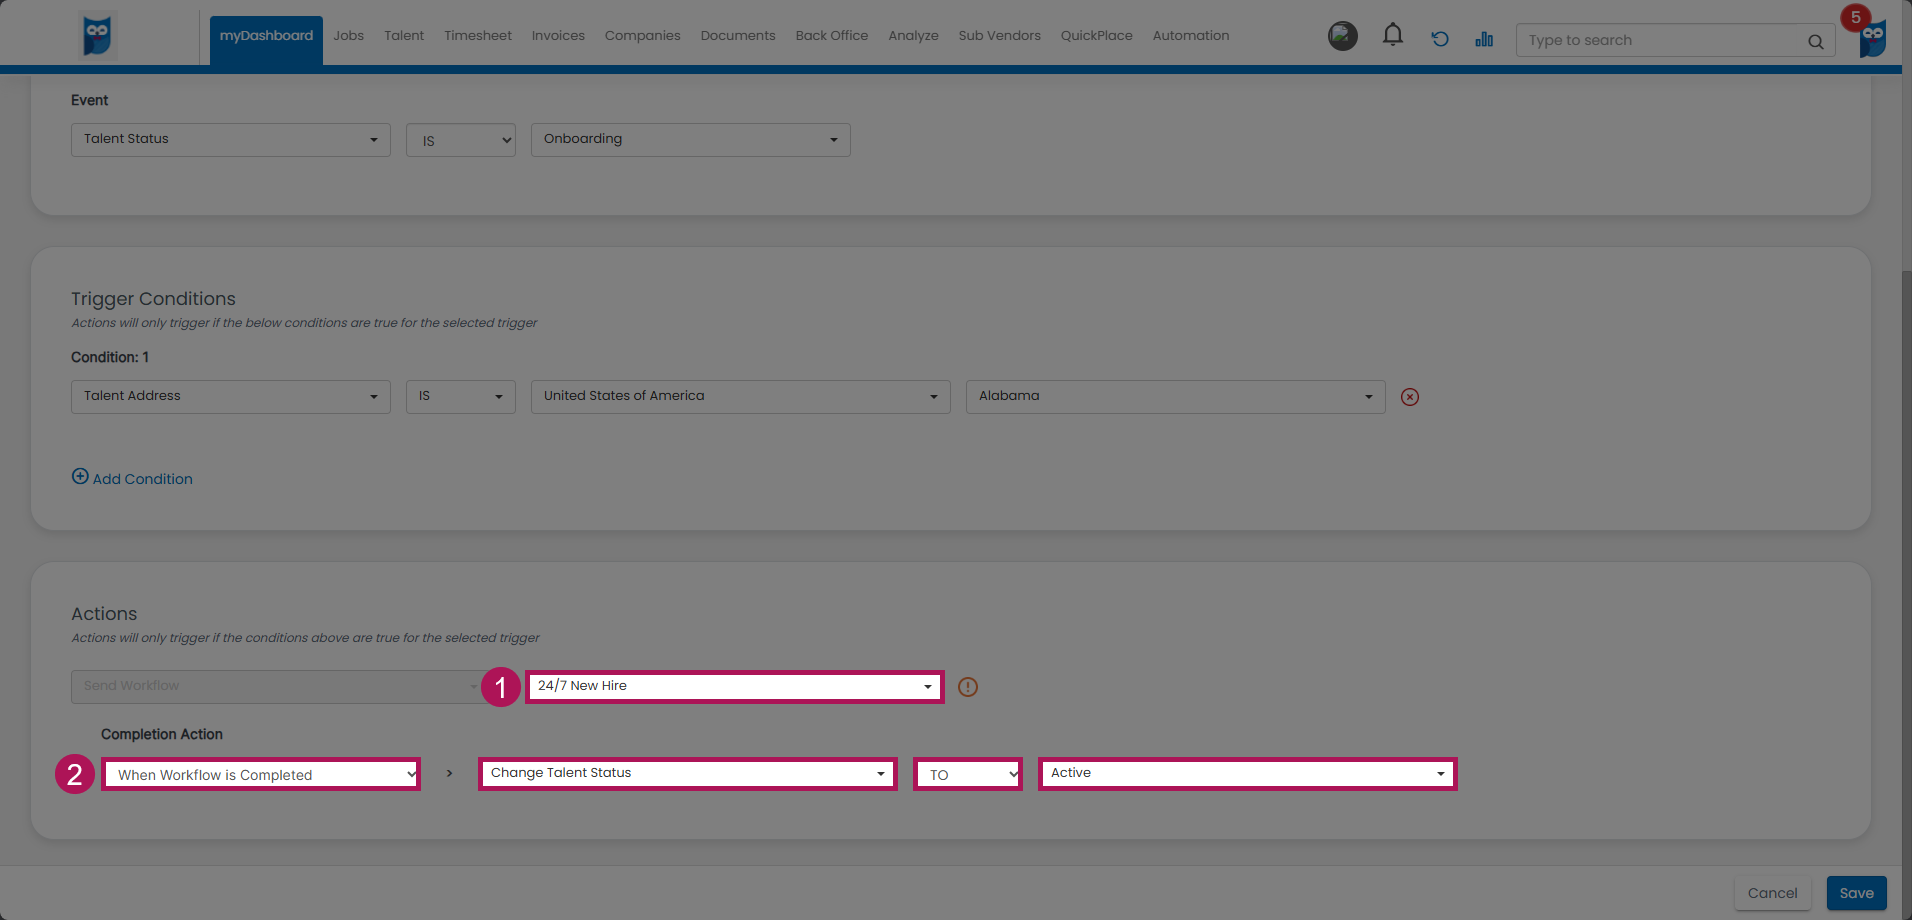Expand the Onboarding status dropdown

point(691,140)
